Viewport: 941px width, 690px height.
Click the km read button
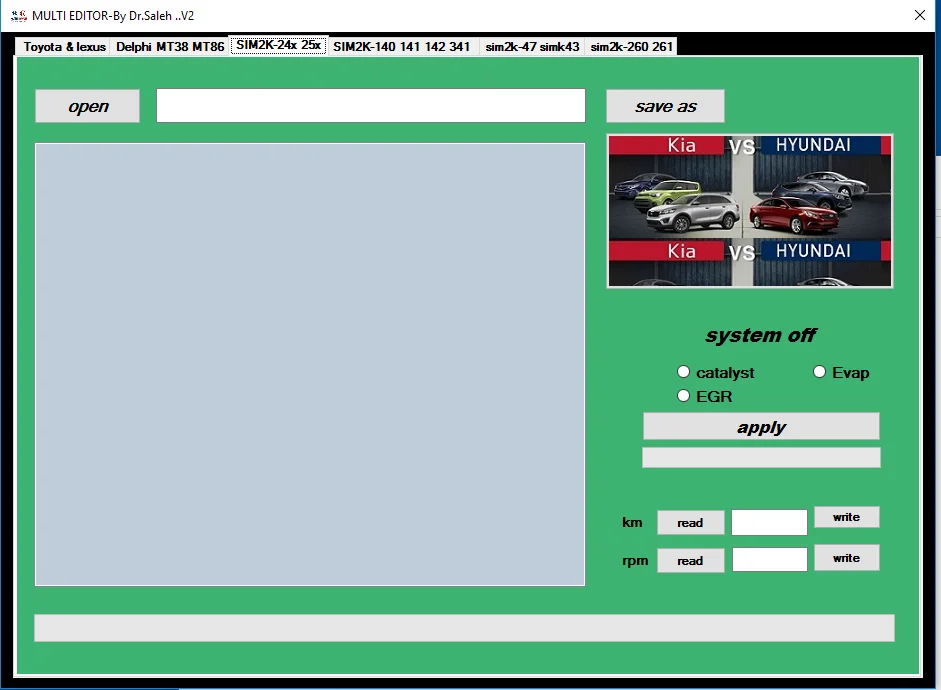(x=691, y=523)
